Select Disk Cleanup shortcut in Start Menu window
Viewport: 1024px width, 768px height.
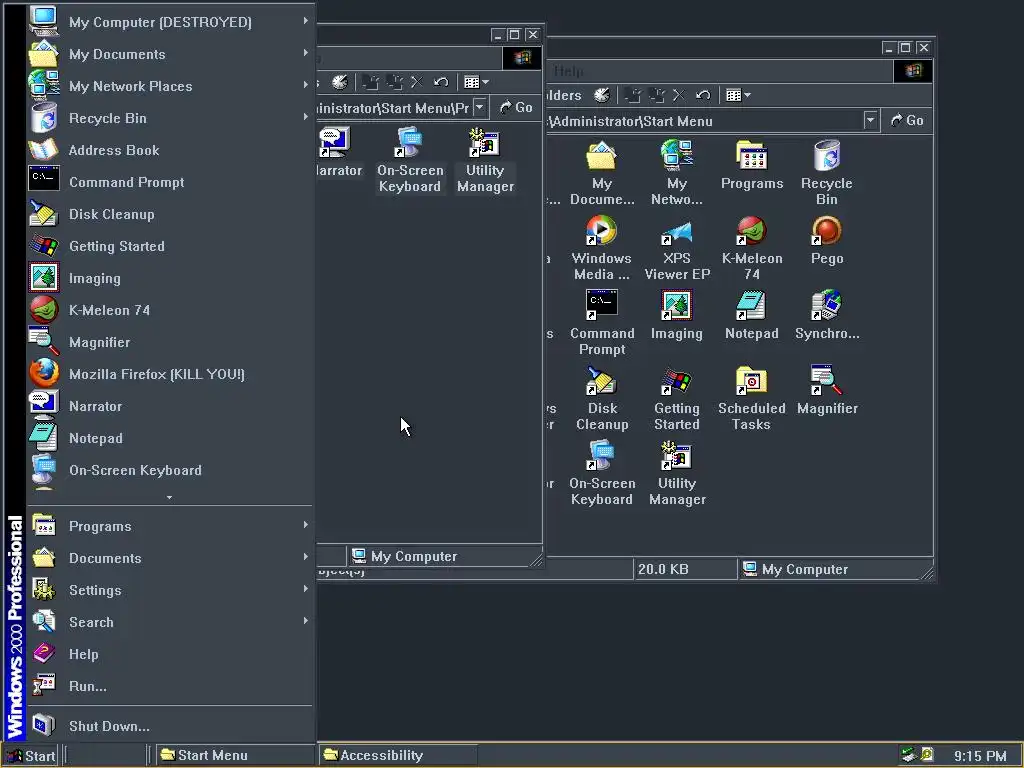(601, 399)
